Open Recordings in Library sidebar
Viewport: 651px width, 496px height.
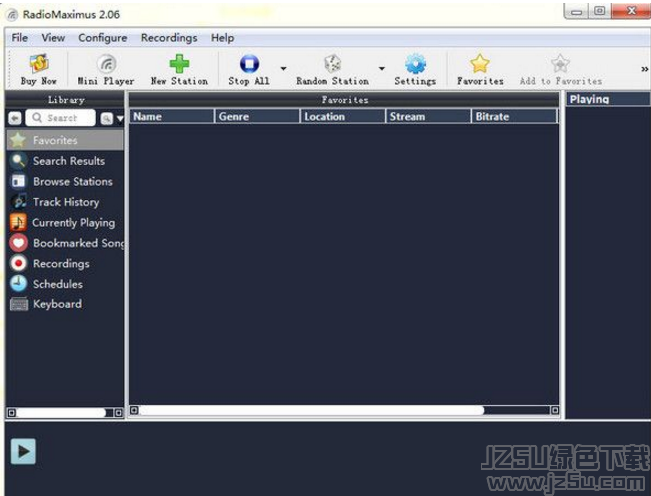65,264
